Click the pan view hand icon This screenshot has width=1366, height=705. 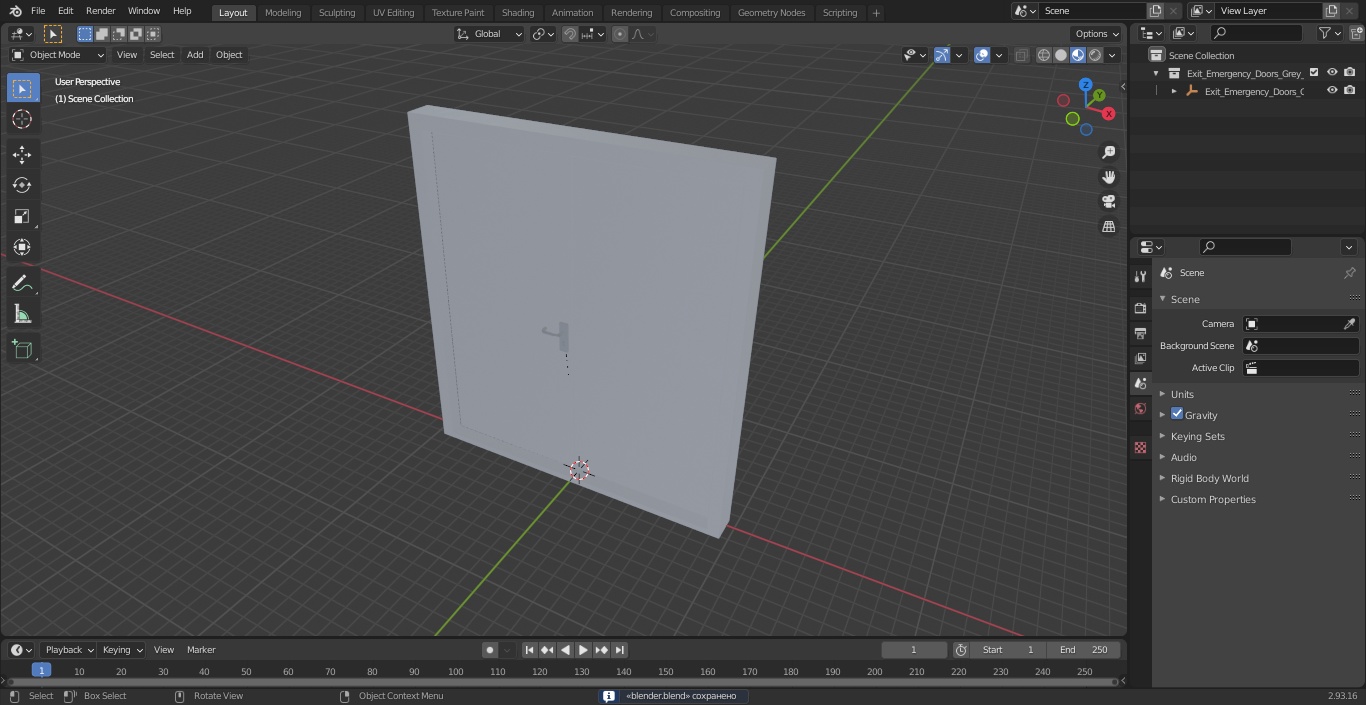(x=1108, y=177)
